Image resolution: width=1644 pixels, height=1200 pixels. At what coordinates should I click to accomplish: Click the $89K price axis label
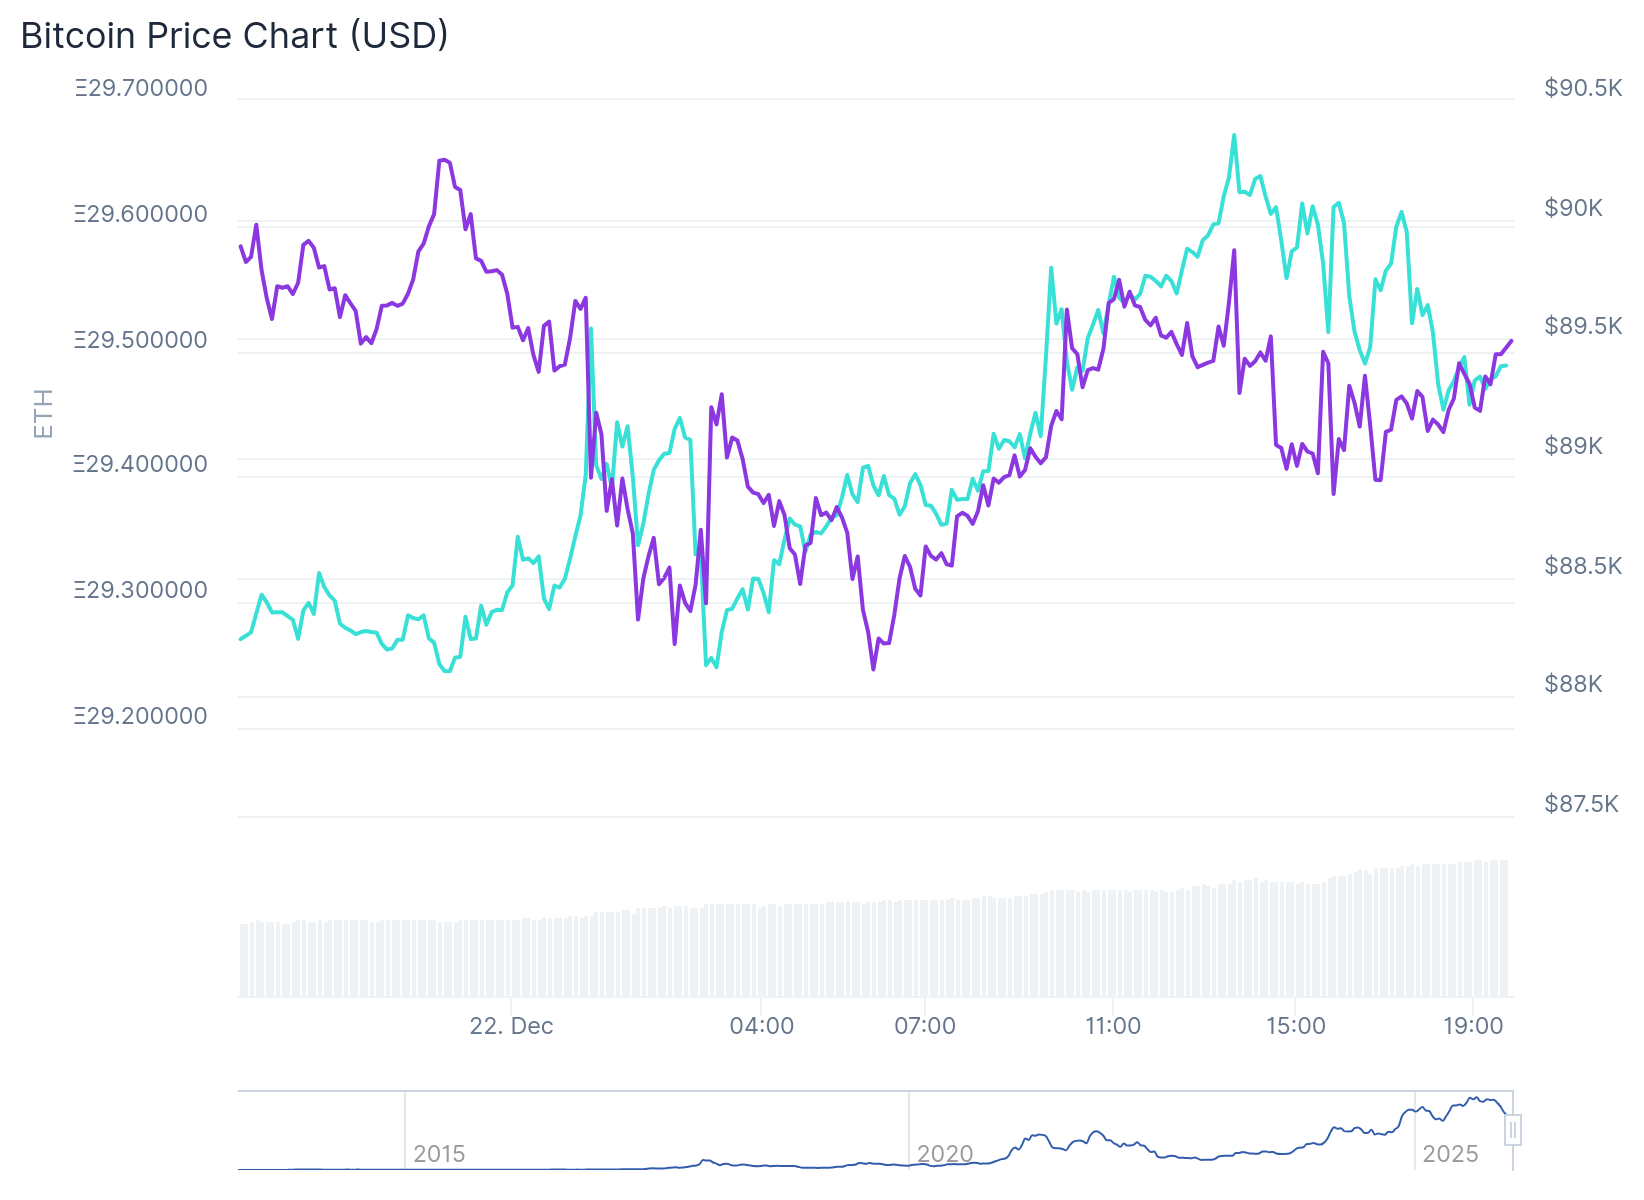tap(1573, 446)
